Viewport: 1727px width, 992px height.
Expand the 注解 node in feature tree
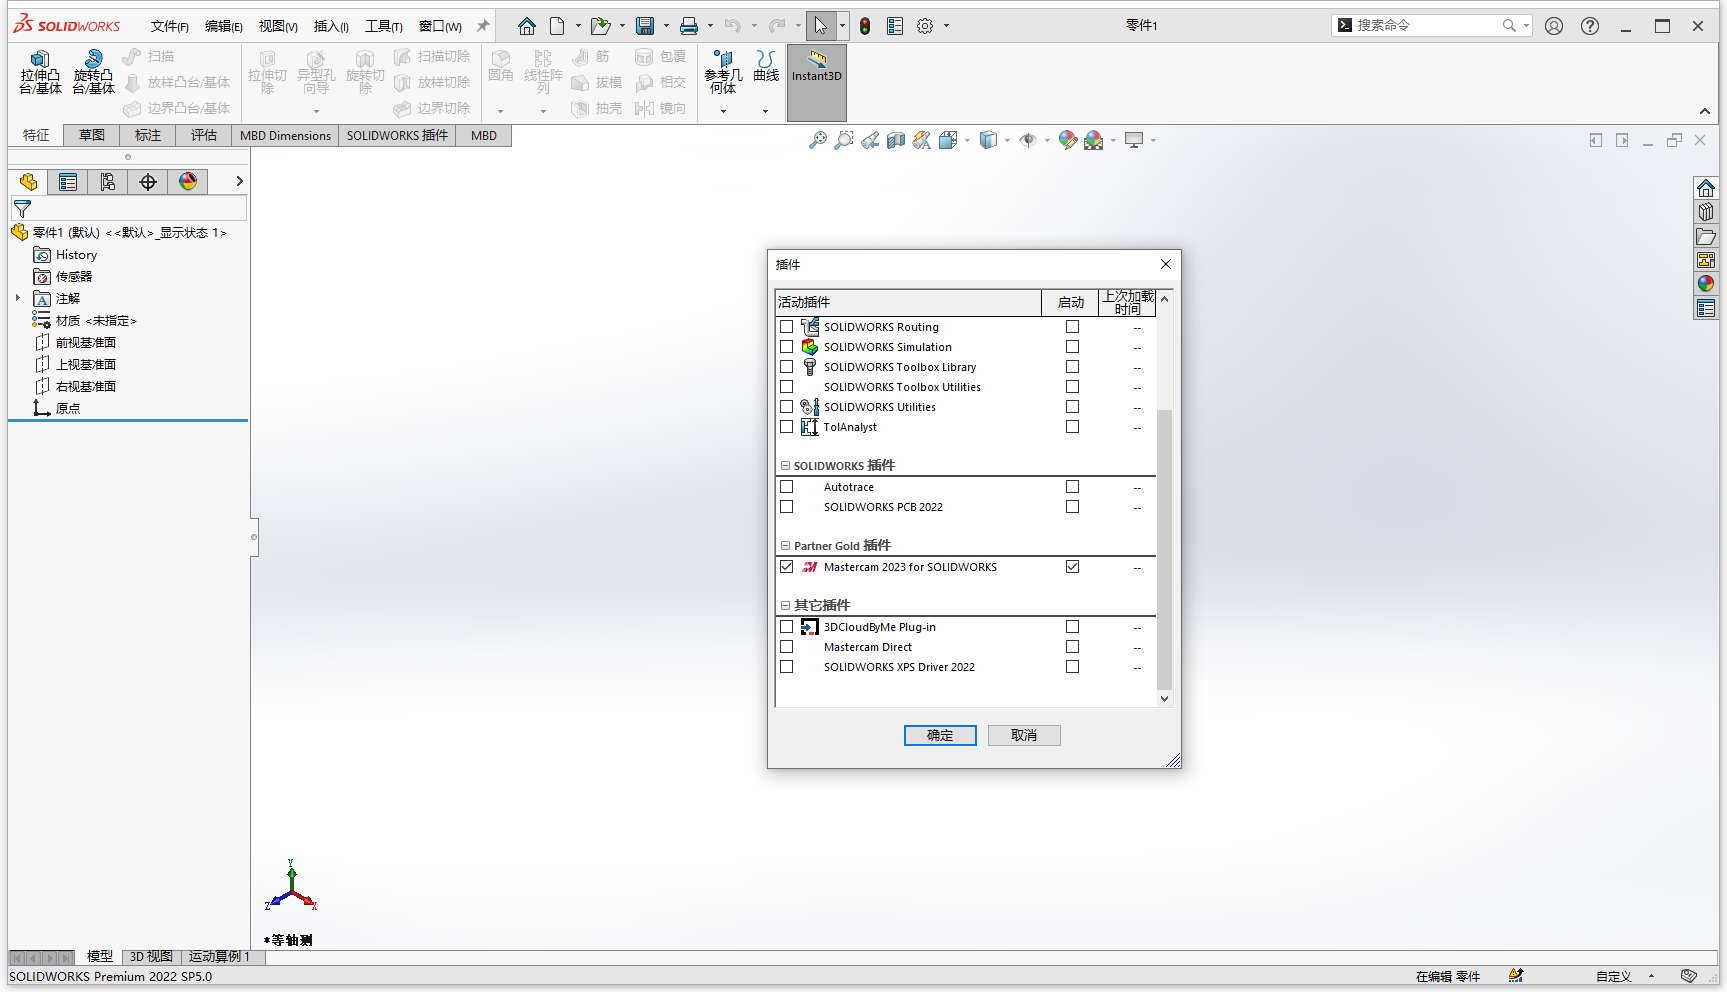coord(18,298)
